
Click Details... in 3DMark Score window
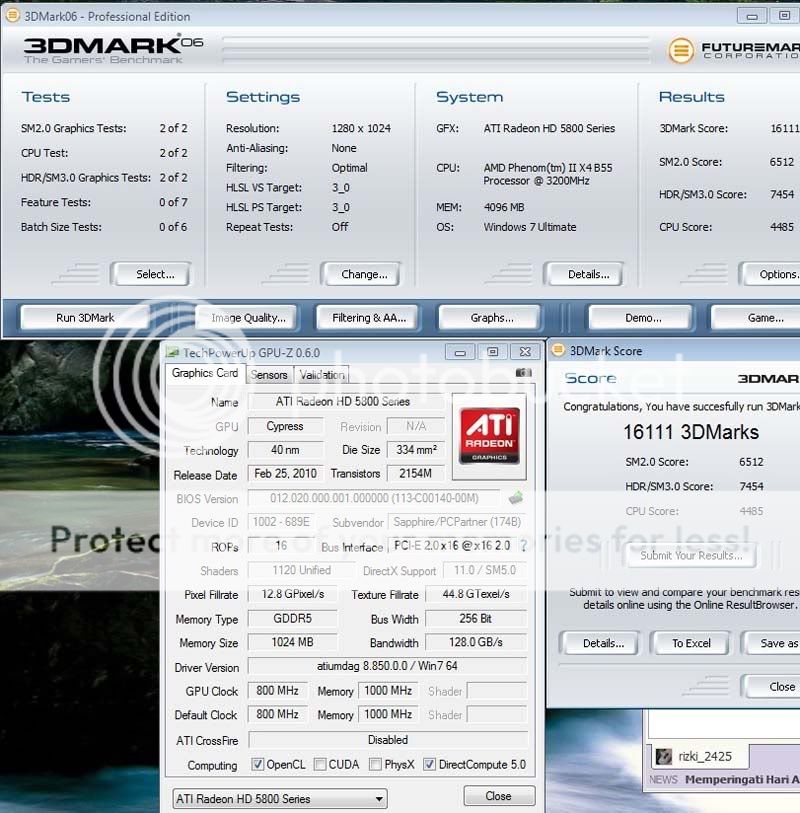tap(600, 643)
